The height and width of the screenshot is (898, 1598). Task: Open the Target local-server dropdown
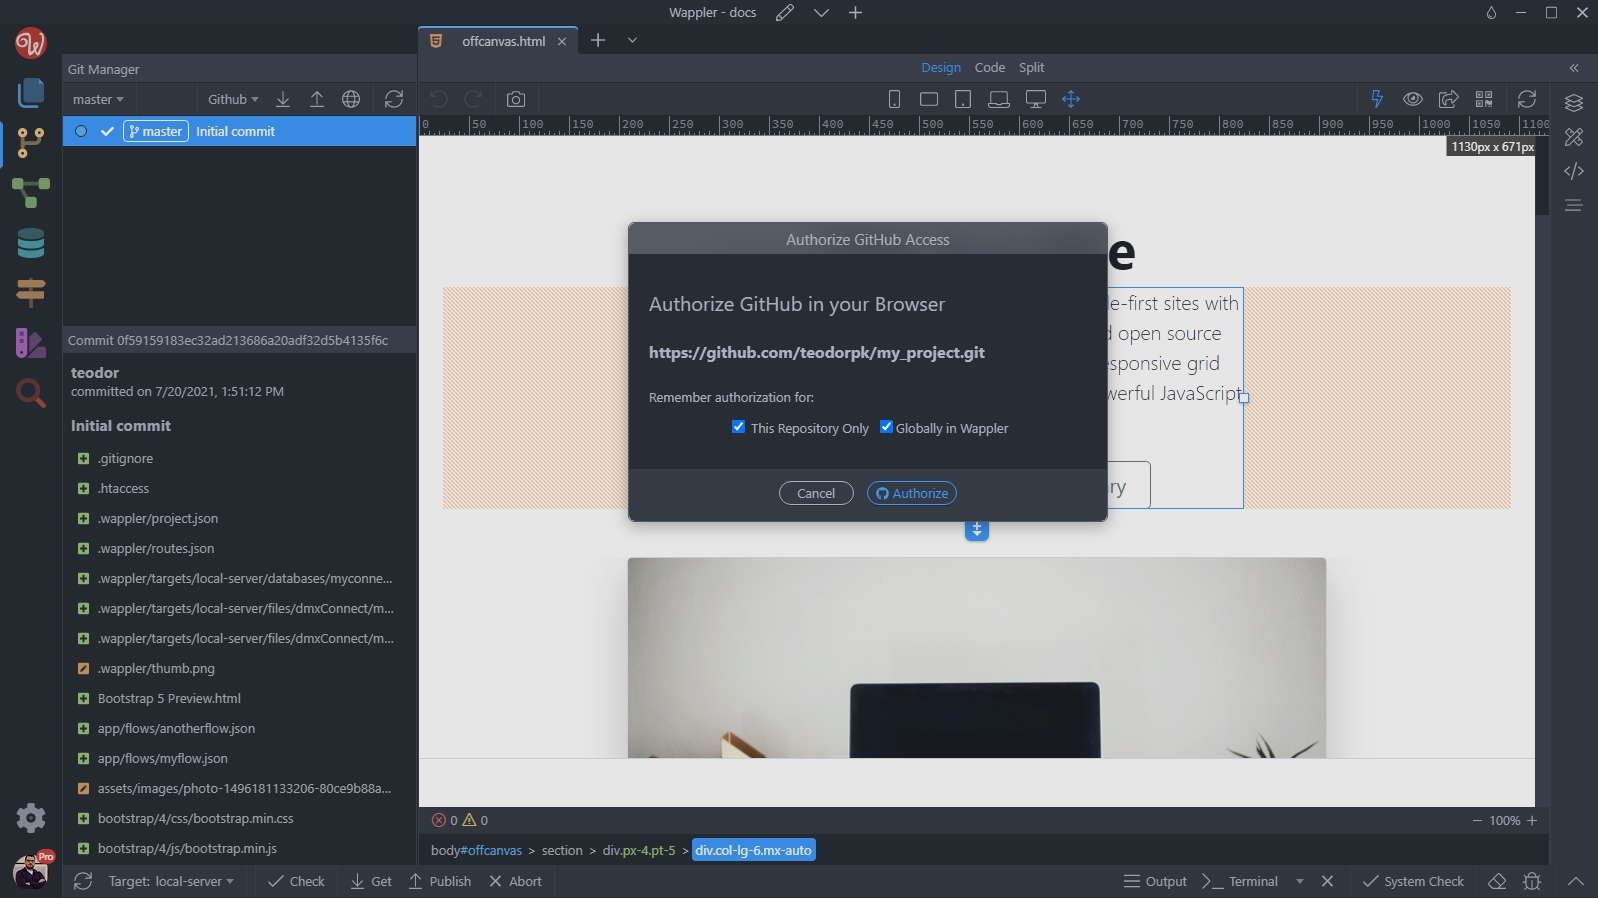[171, 881]
